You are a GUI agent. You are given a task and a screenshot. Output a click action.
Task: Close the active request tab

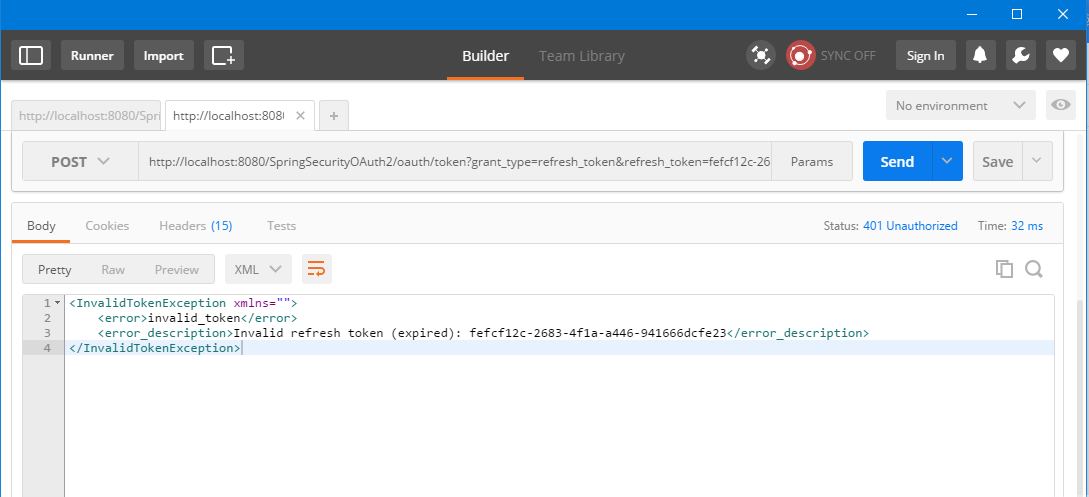click(300, 116)
